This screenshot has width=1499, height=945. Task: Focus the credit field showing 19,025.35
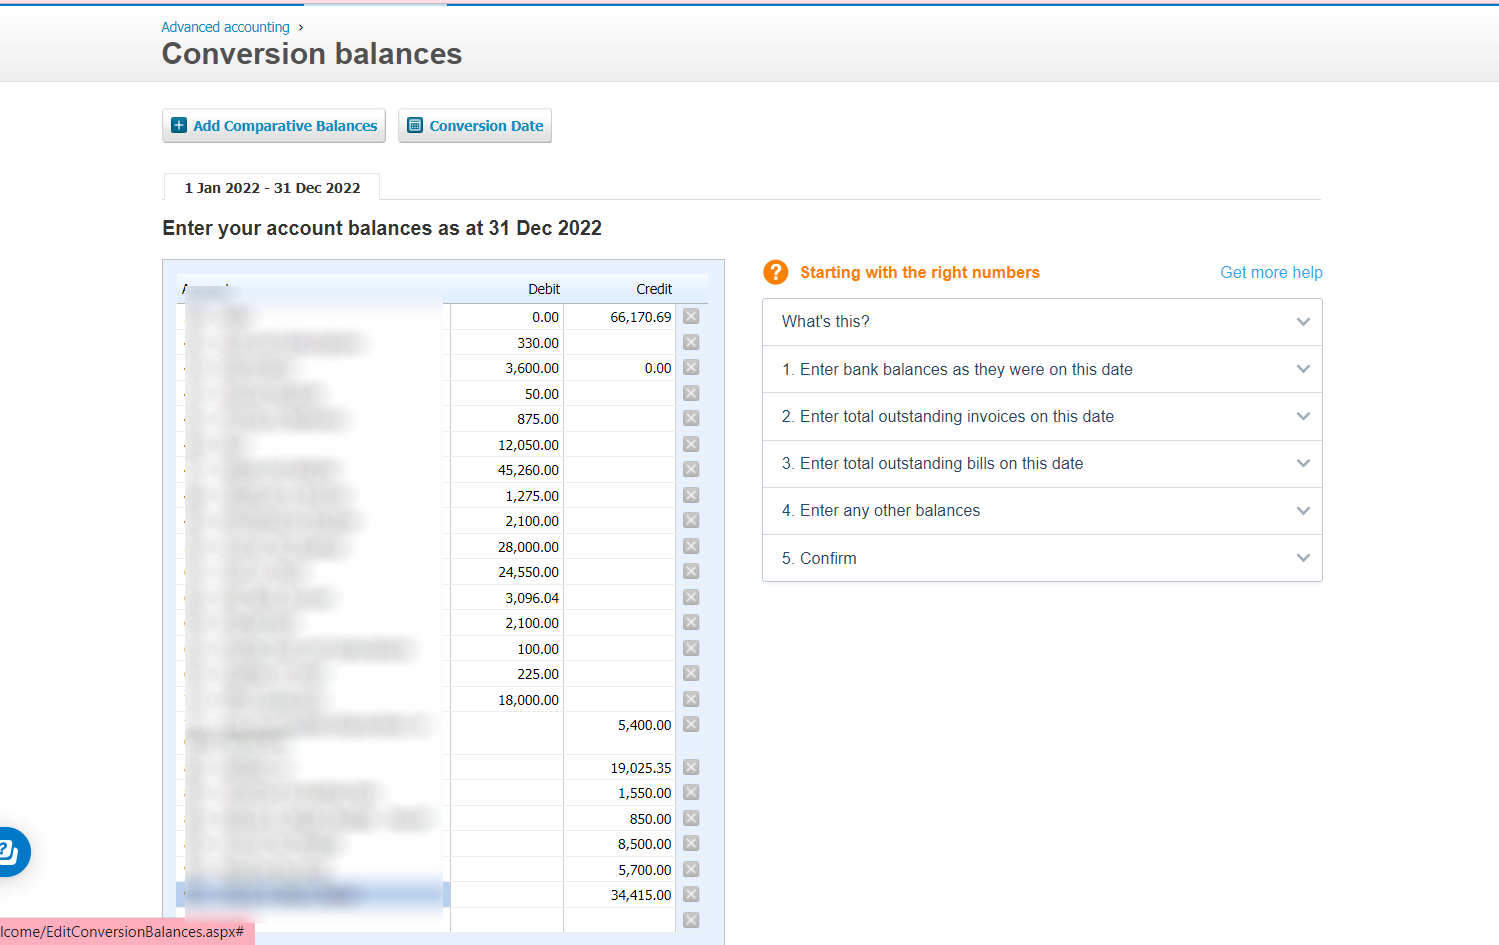tap(620, 768)
